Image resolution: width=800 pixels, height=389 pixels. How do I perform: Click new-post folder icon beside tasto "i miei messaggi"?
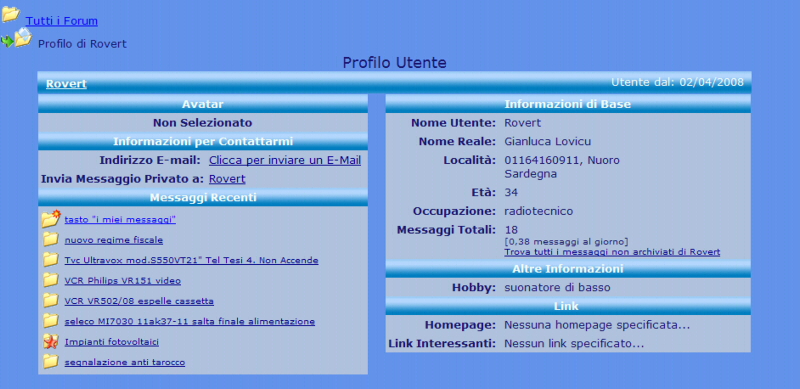51,218
